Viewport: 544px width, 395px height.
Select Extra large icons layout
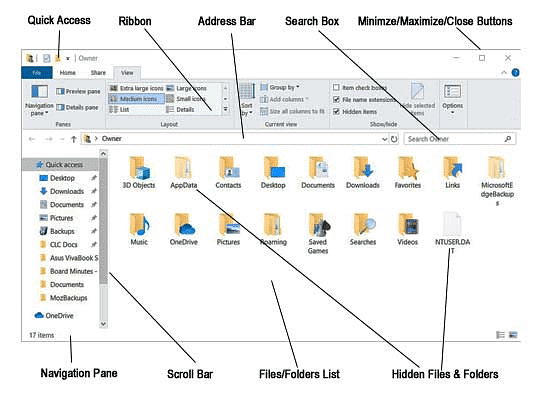click(136, 88)
